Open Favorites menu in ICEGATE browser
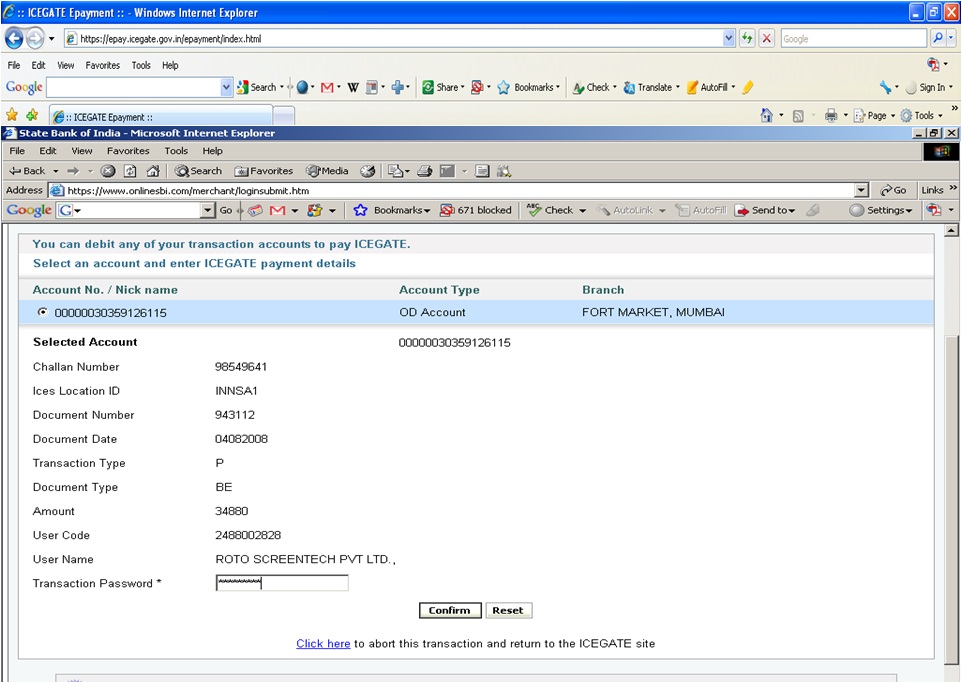Screen dimensions: 962x682 click(x=102, y=65)
